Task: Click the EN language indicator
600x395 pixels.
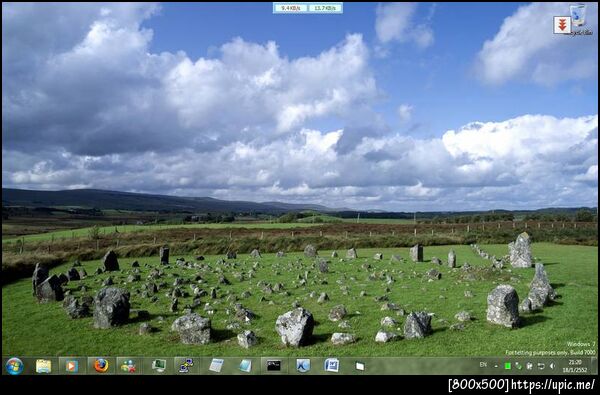Action: (483, 365)
